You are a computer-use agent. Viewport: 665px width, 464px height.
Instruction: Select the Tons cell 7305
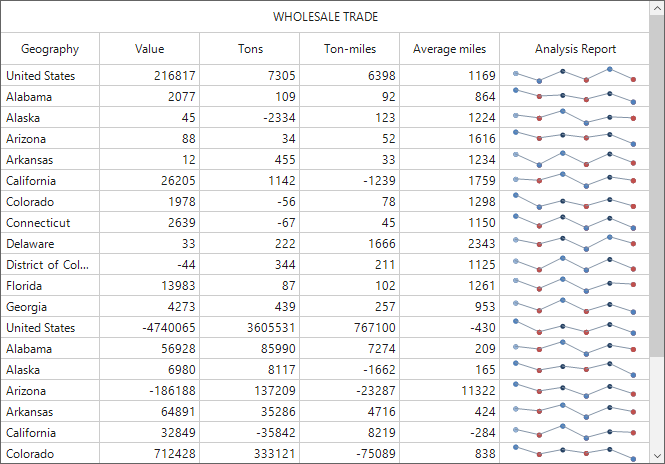[x=249, y=75]
